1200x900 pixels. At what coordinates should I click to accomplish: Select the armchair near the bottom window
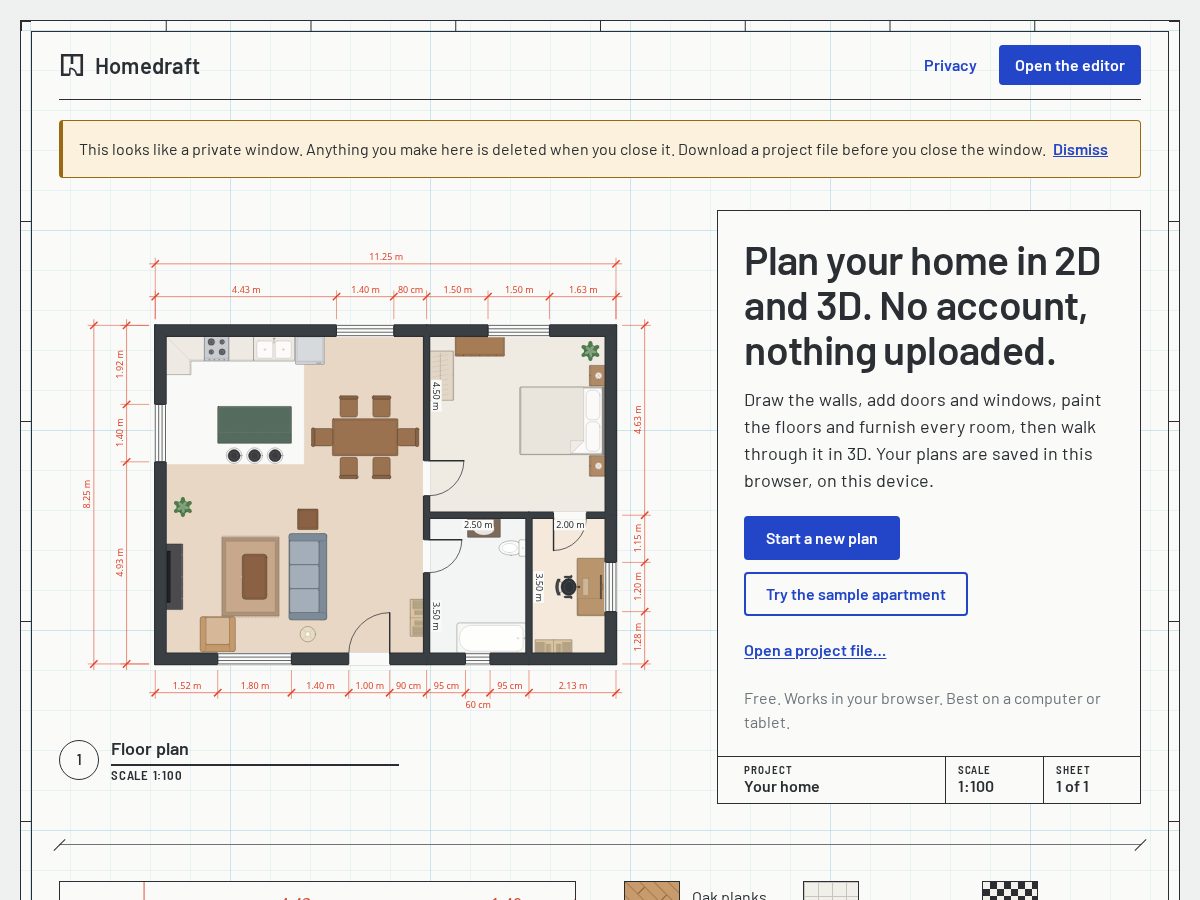click(x=218, y=634)
